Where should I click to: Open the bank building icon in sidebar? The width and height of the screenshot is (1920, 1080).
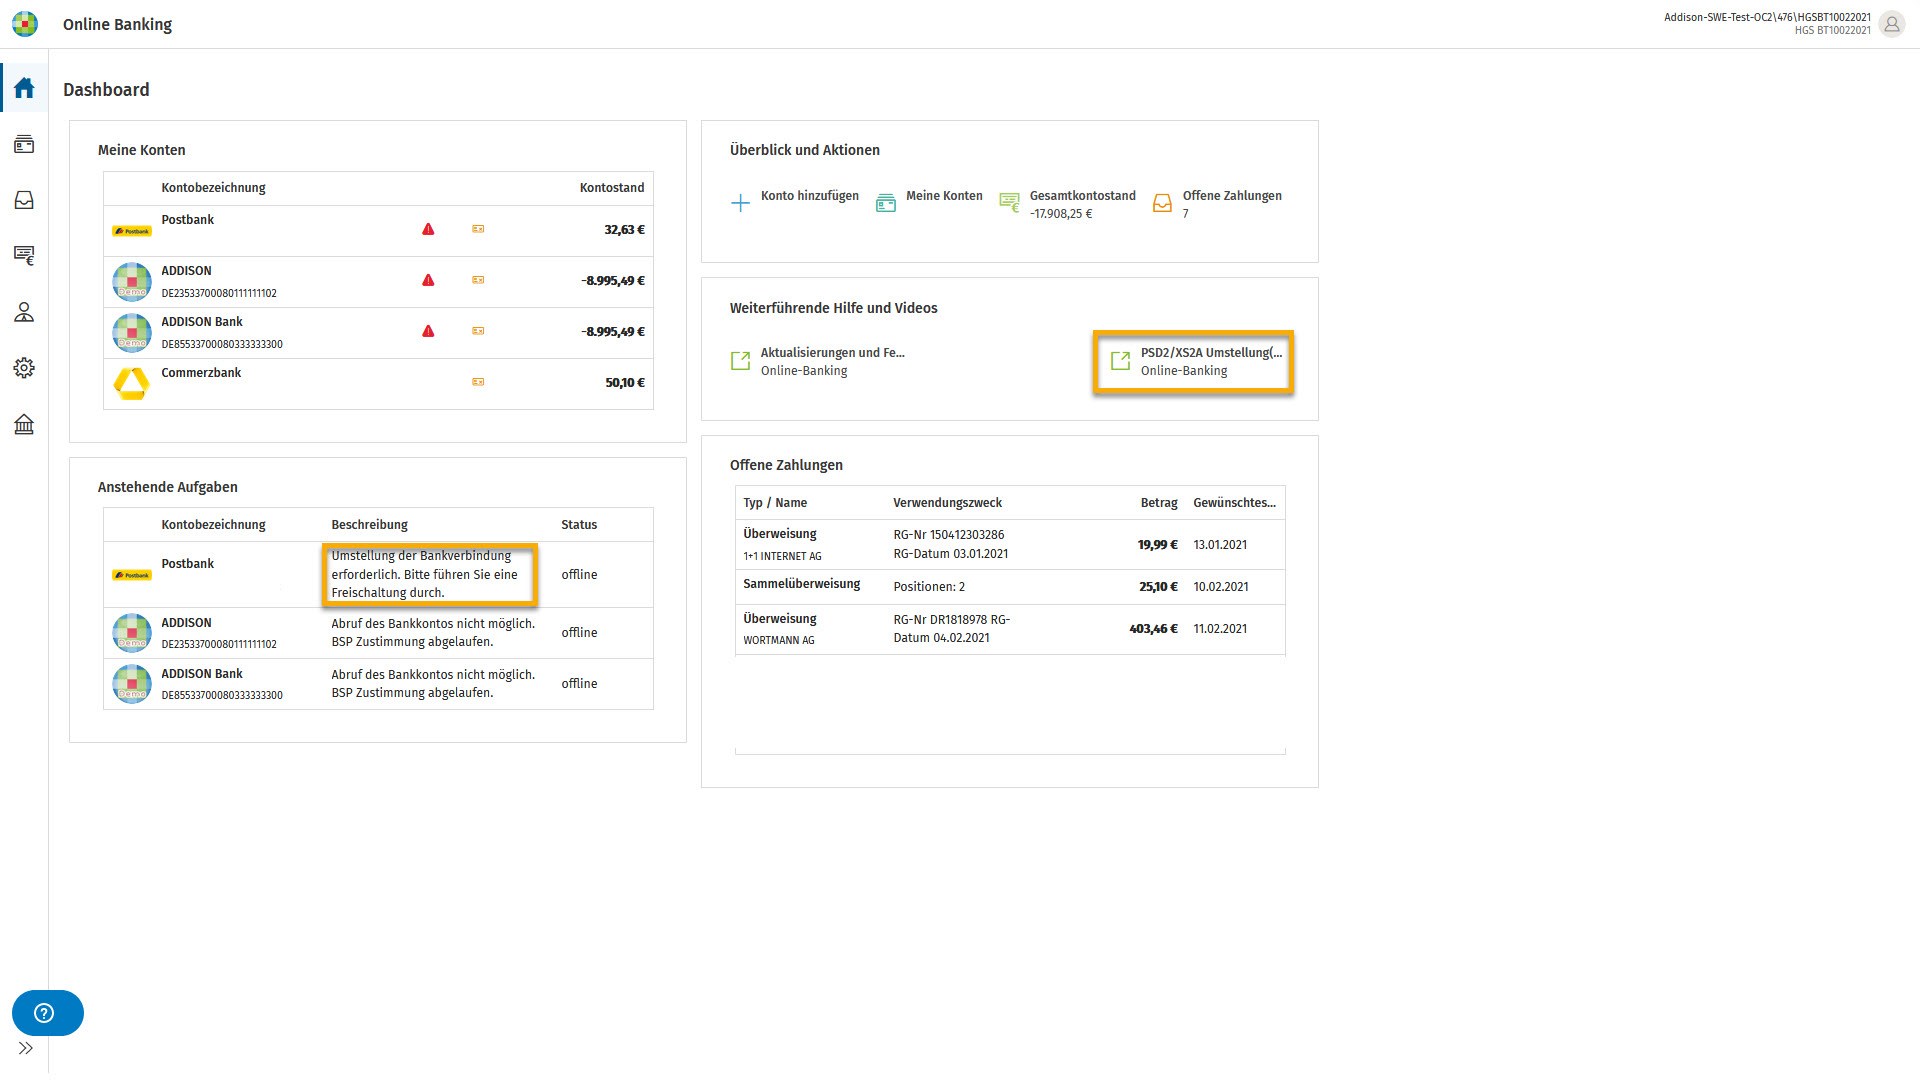pyautogui.click(x=24, y=424)
